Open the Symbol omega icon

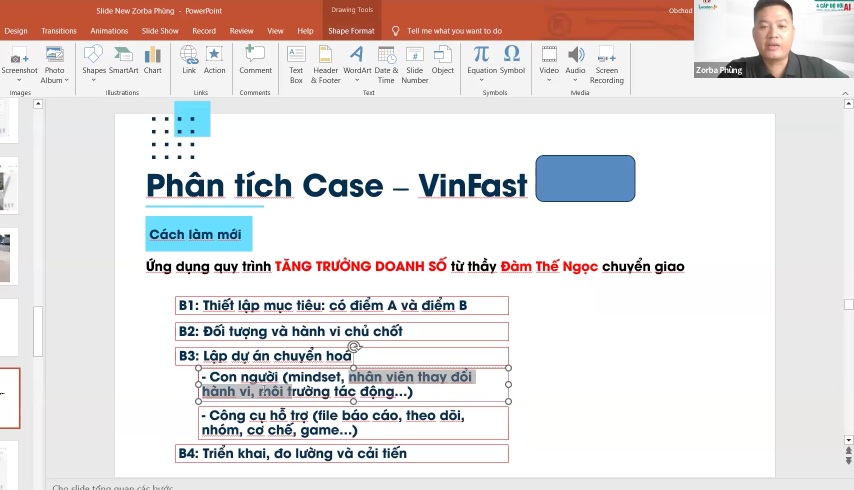512,54
